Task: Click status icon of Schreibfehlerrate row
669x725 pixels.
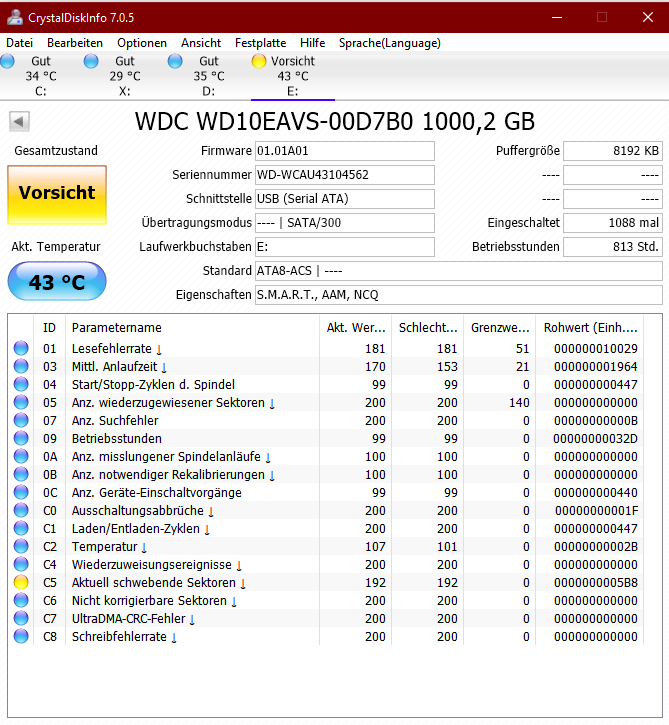Action: (21, 637)
